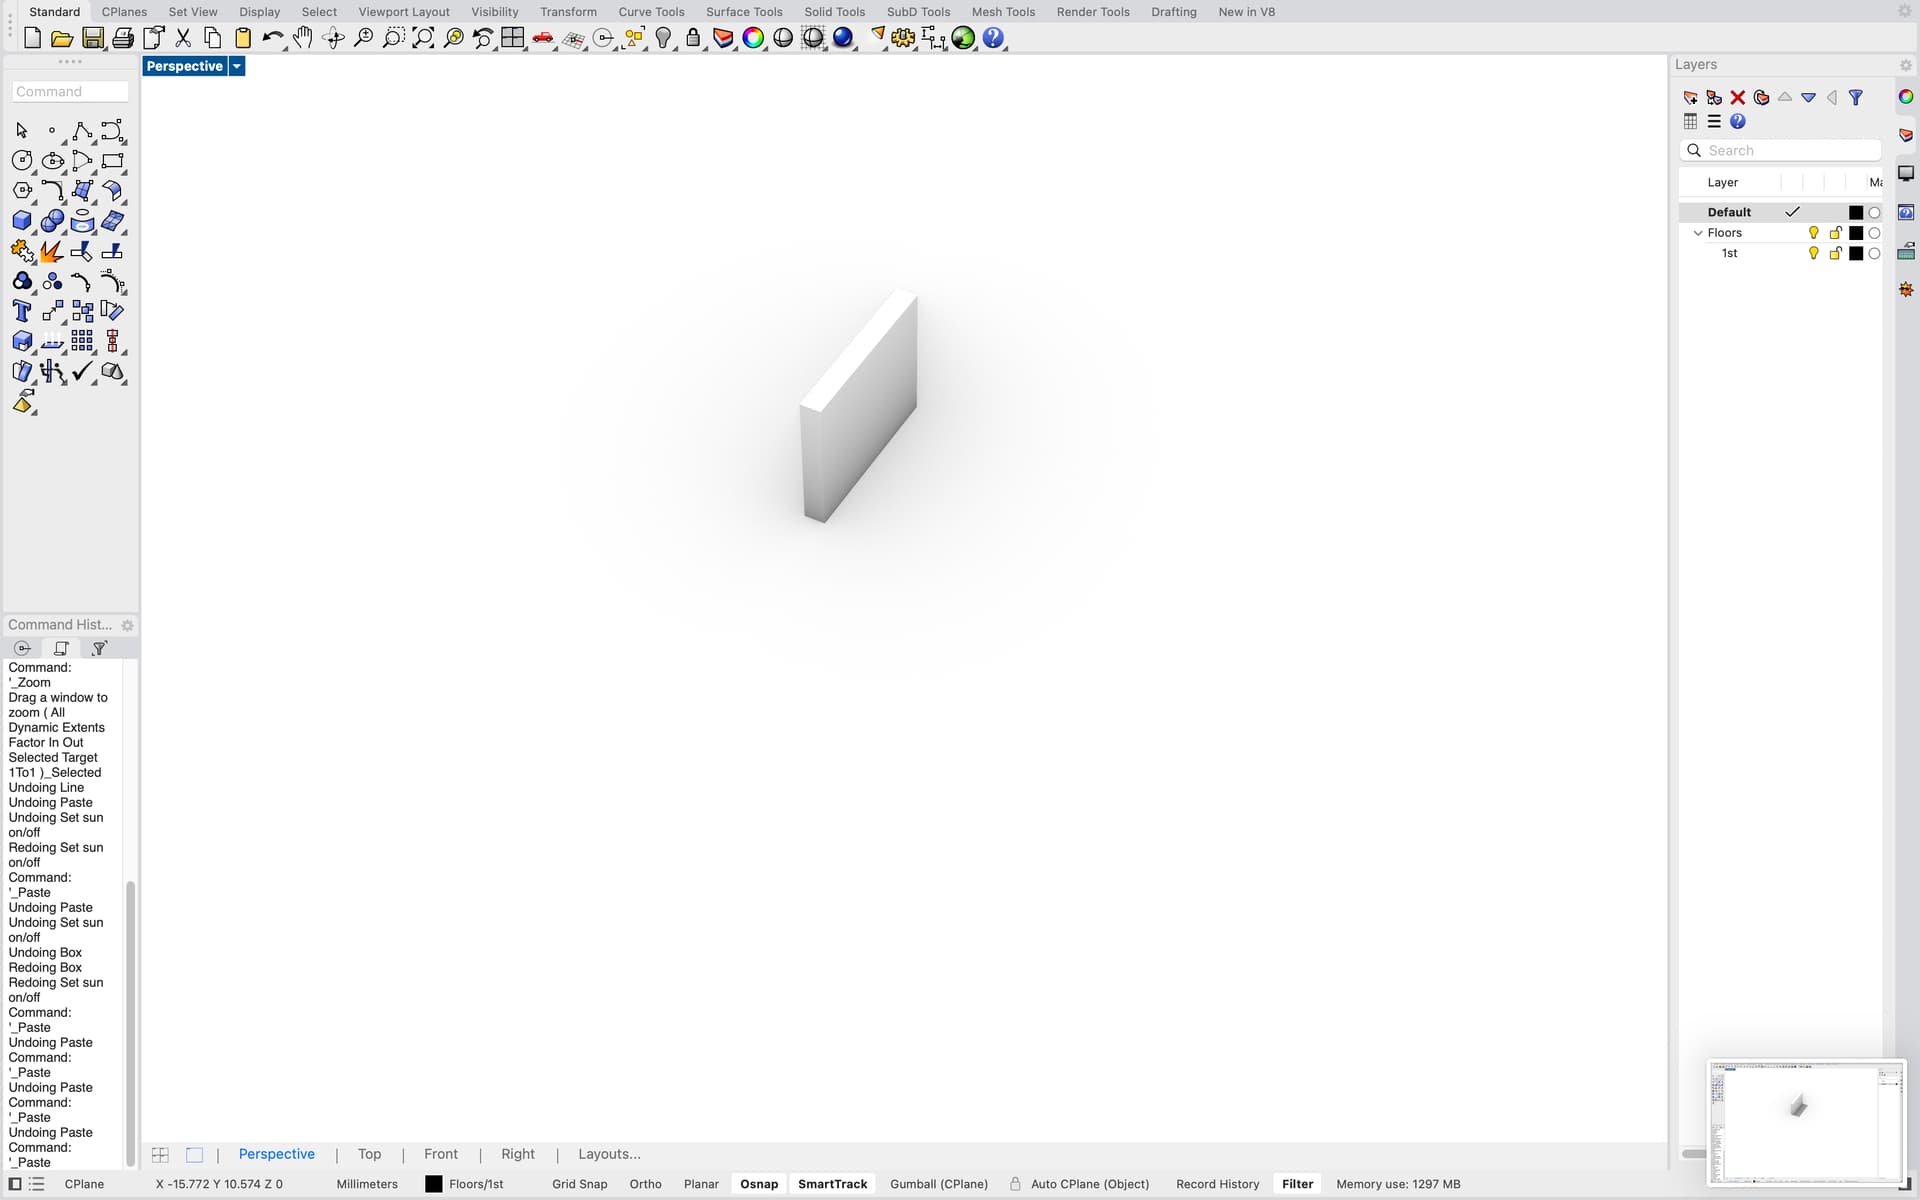The height and width of the screenshot is (1200, 1920).
Task: Click the Text tool icon
Action: 22,311
